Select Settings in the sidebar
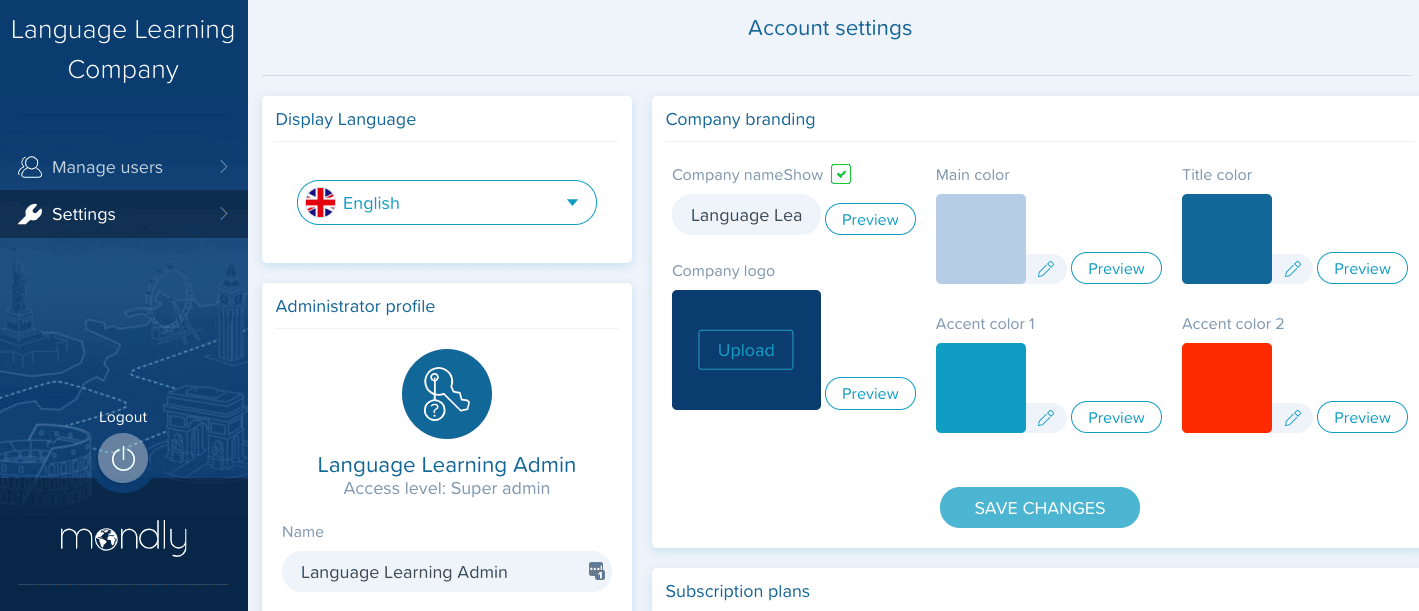Screen dimensions: 1419x611 [x=84, y=214]
